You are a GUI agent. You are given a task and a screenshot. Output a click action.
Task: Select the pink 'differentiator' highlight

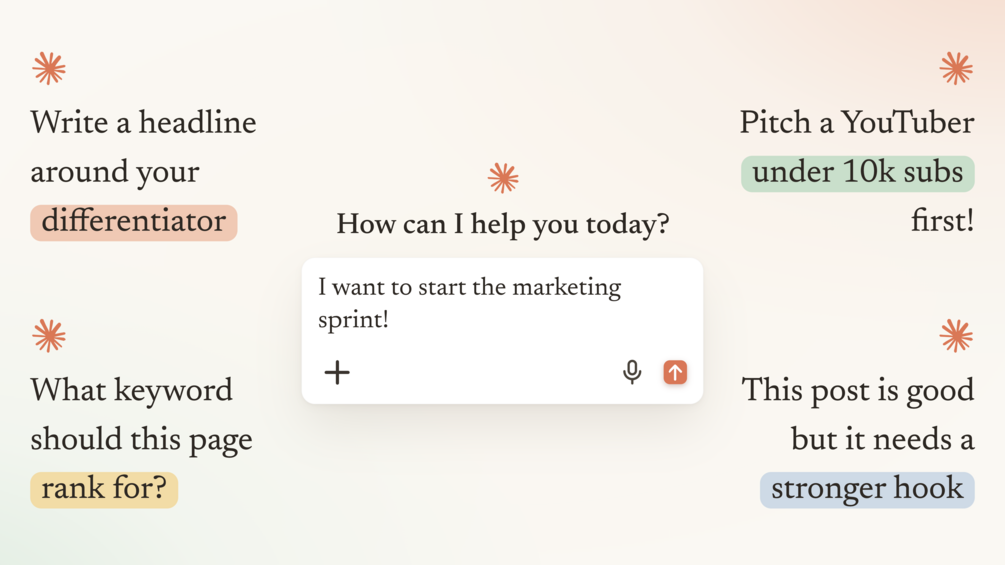point(134,222)
